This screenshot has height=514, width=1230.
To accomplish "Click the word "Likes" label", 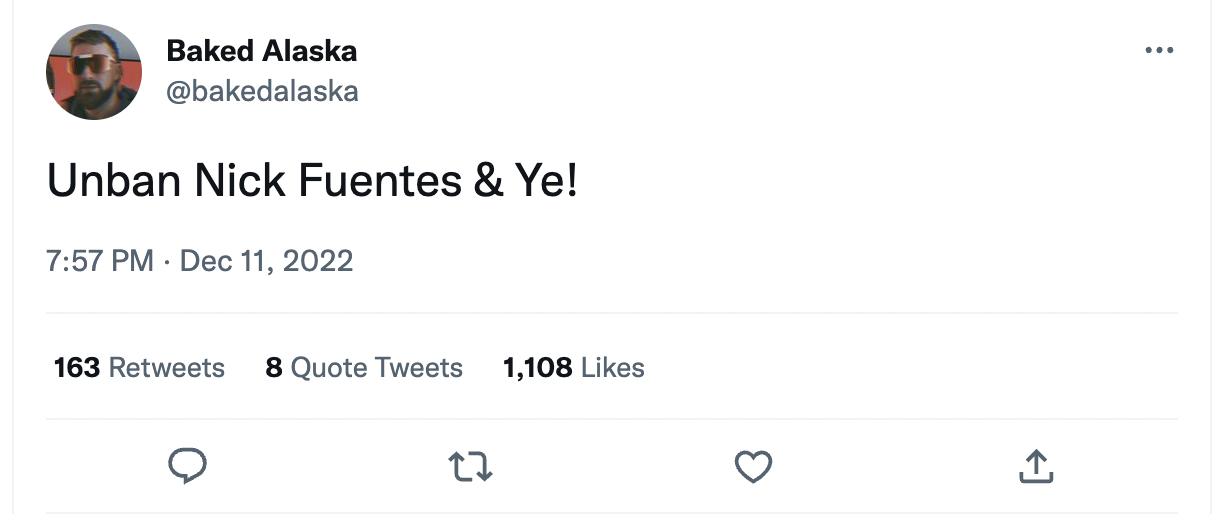I will tap(613, 368).
